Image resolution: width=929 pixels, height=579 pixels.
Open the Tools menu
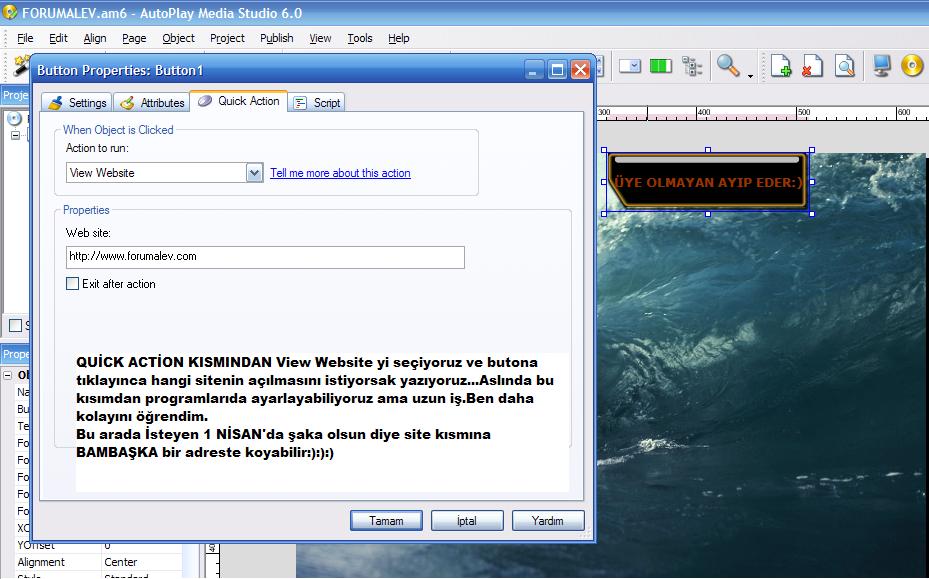360,38
